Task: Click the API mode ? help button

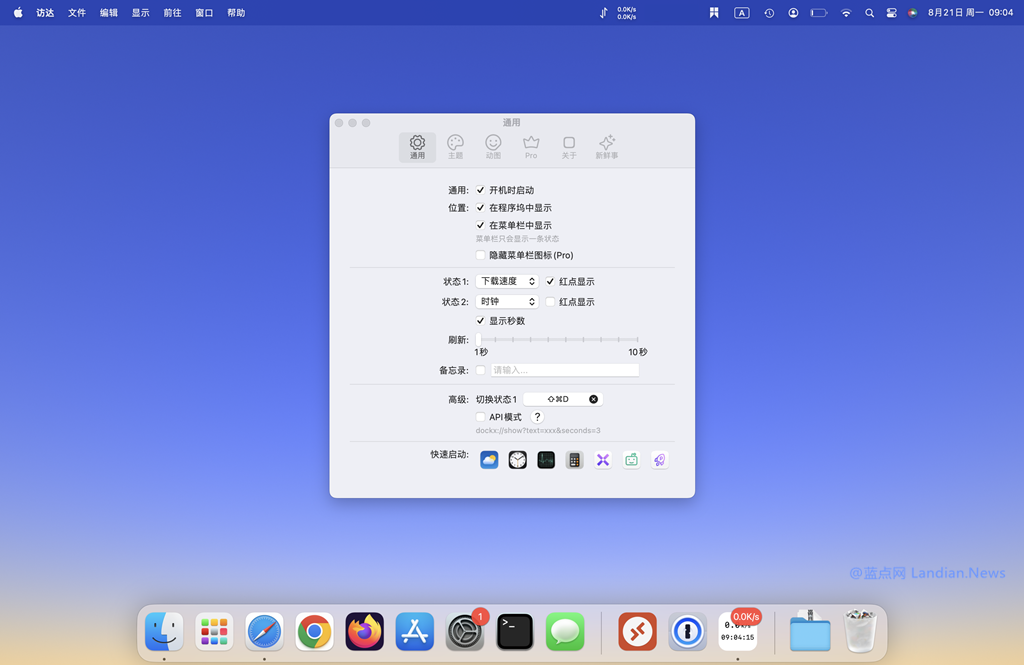Action: coord(537,417)
